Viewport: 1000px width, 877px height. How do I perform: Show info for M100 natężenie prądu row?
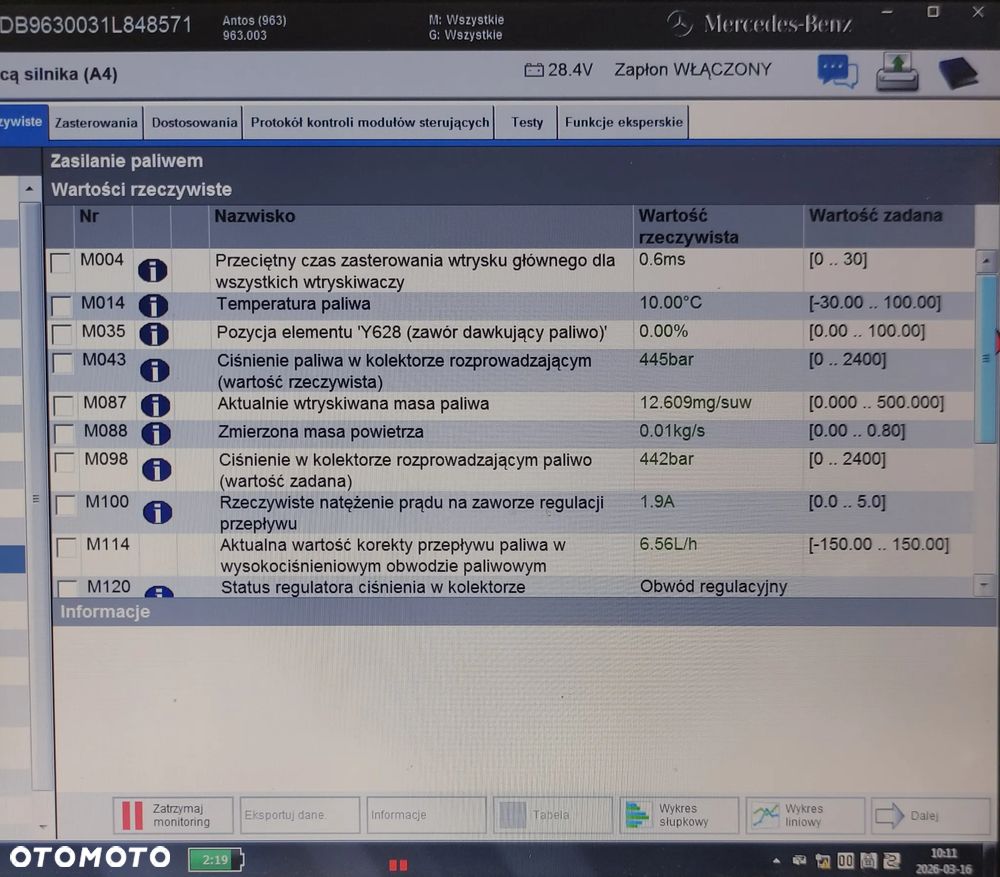coord(157,512)
